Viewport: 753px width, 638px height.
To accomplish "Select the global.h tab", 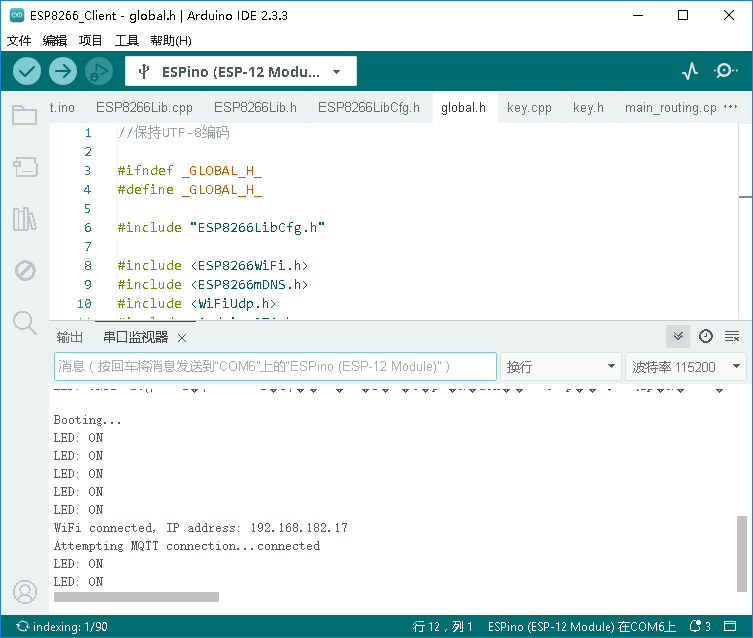I will click(x=463, y=108).
